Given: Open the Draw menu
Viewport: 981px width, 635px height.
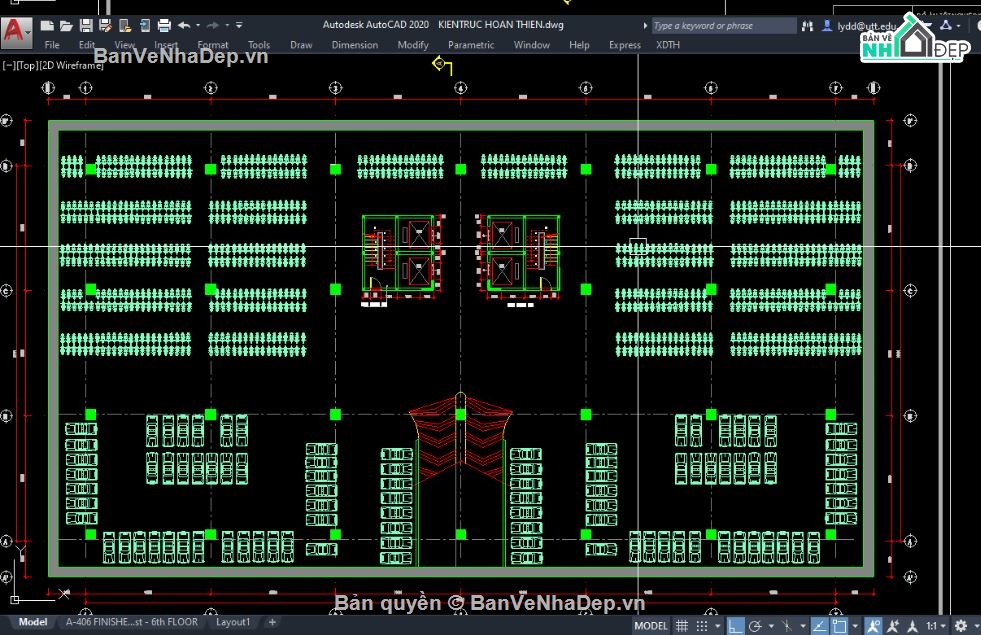Looking at the screenshot, I should (301, 45).
